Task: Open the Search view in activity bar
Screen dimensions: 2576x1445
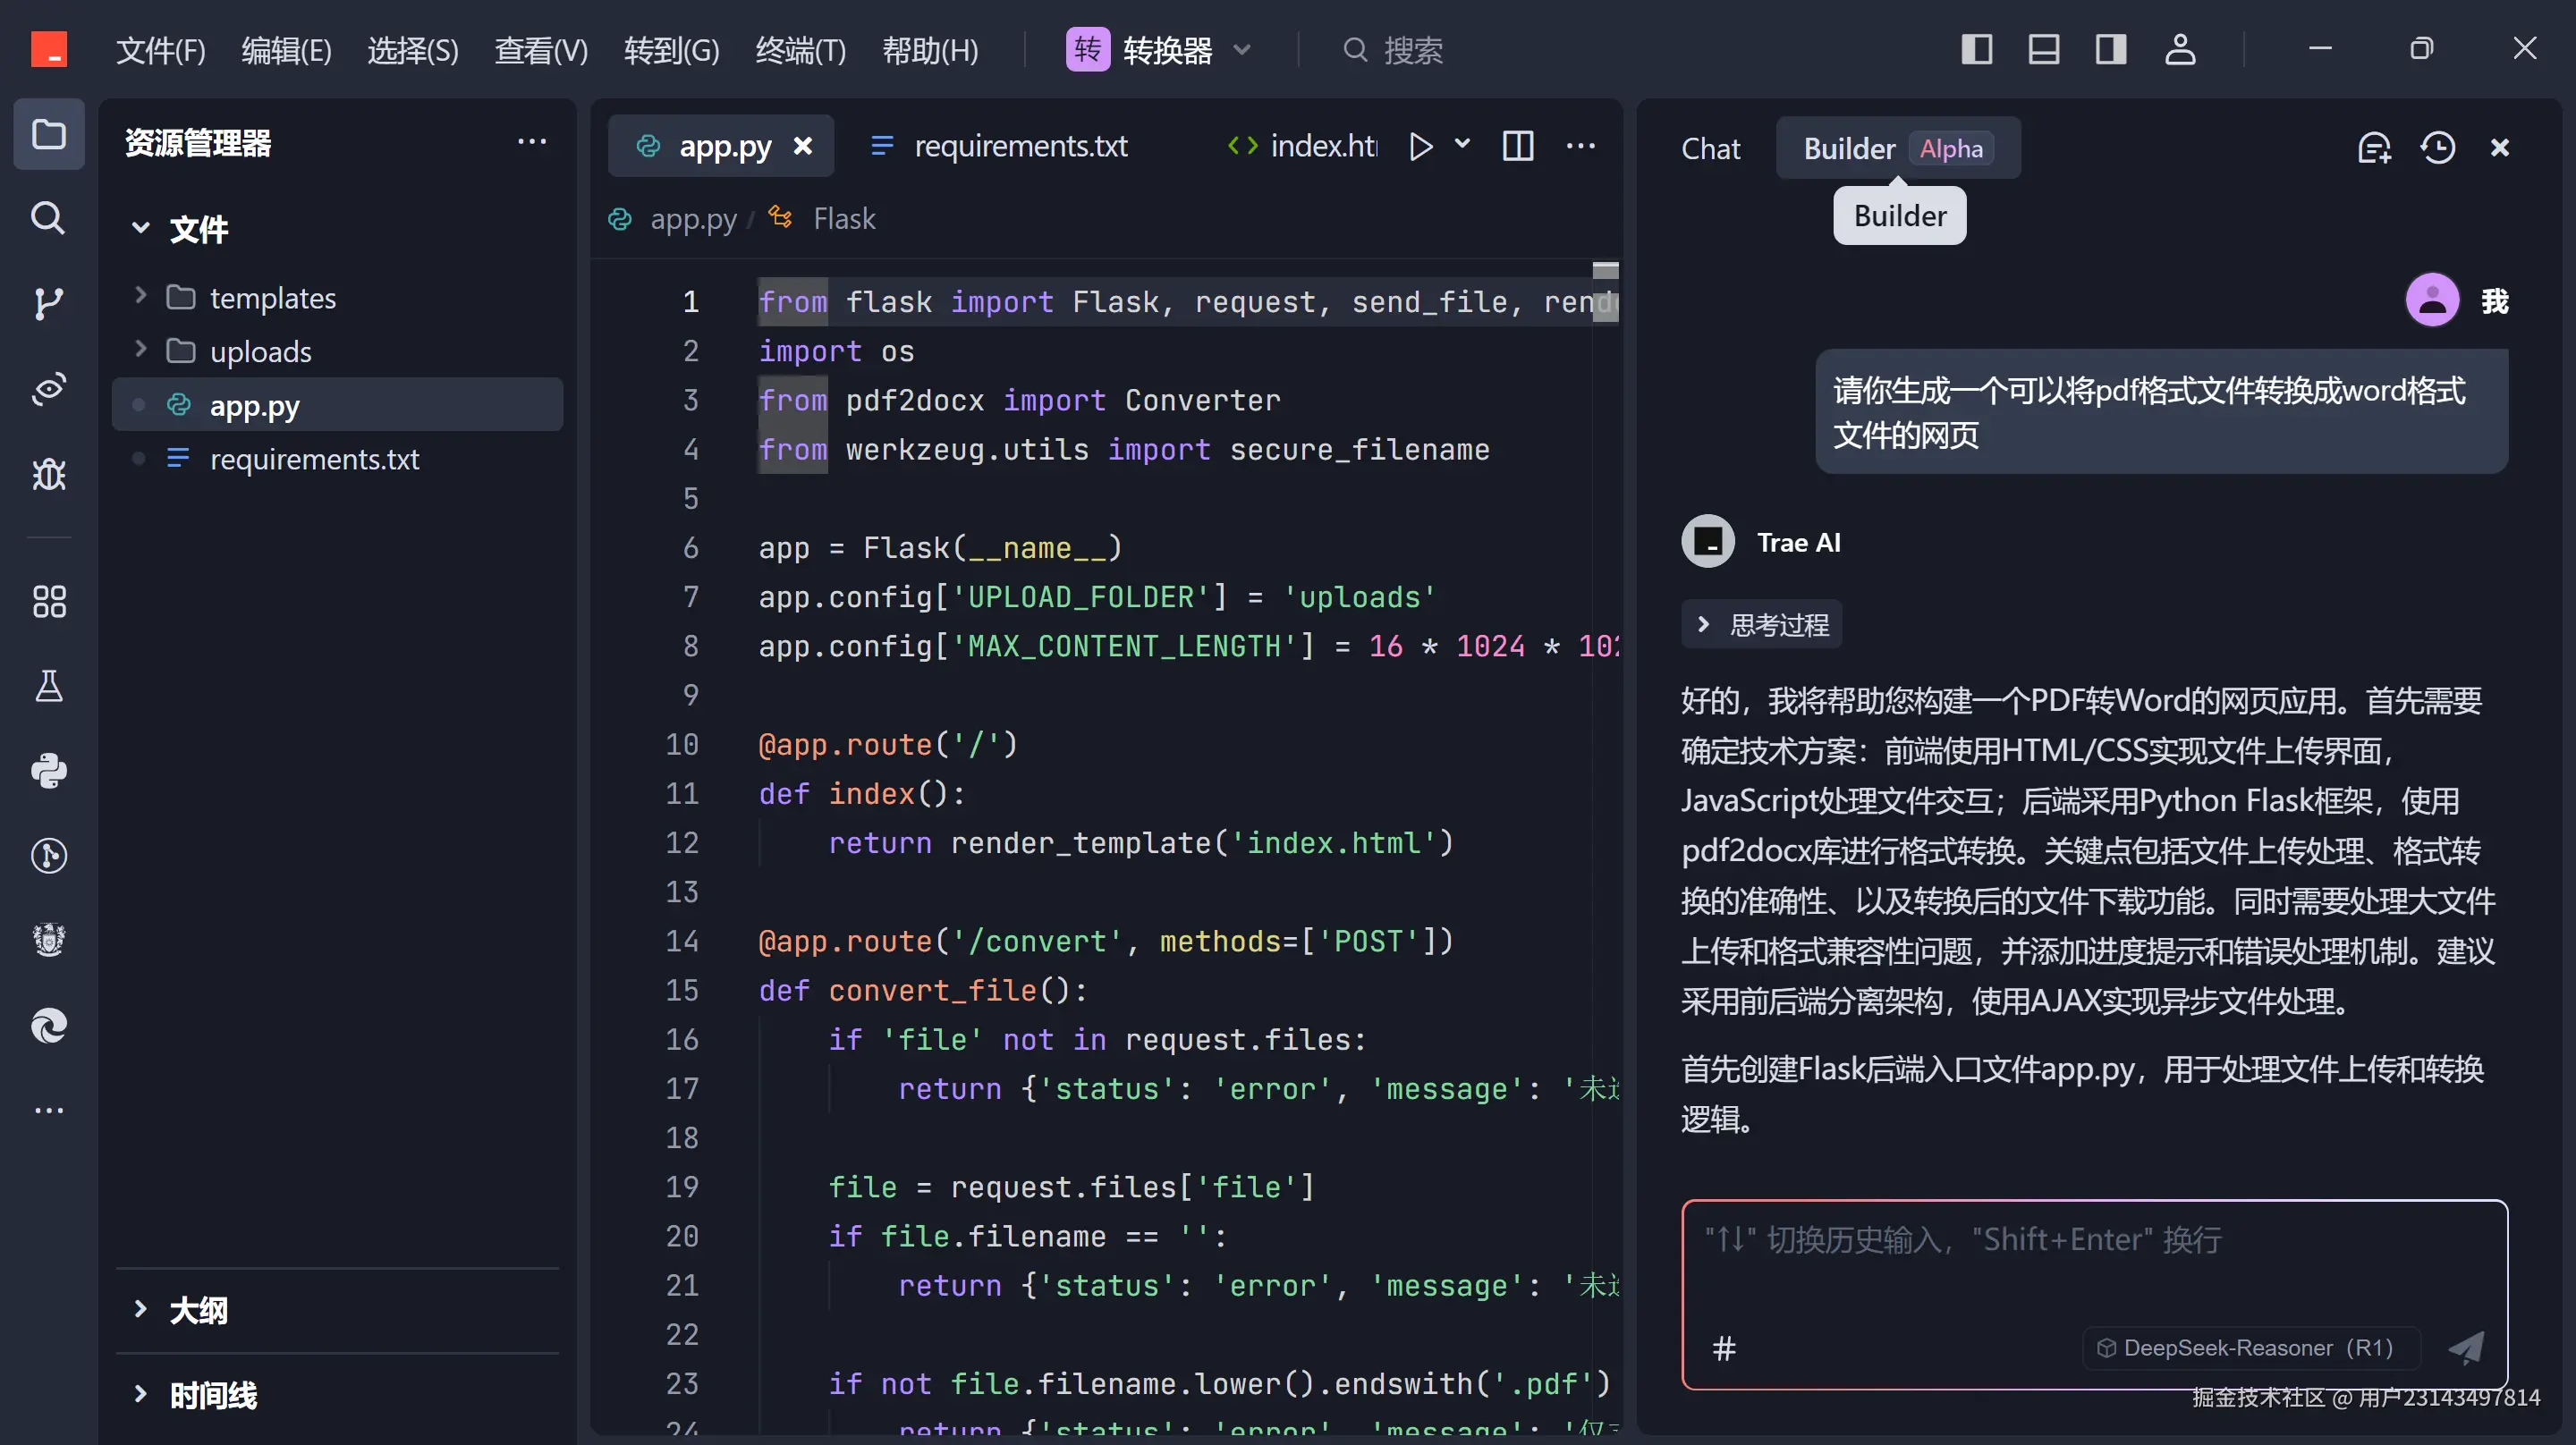Action: pos(48,218)
